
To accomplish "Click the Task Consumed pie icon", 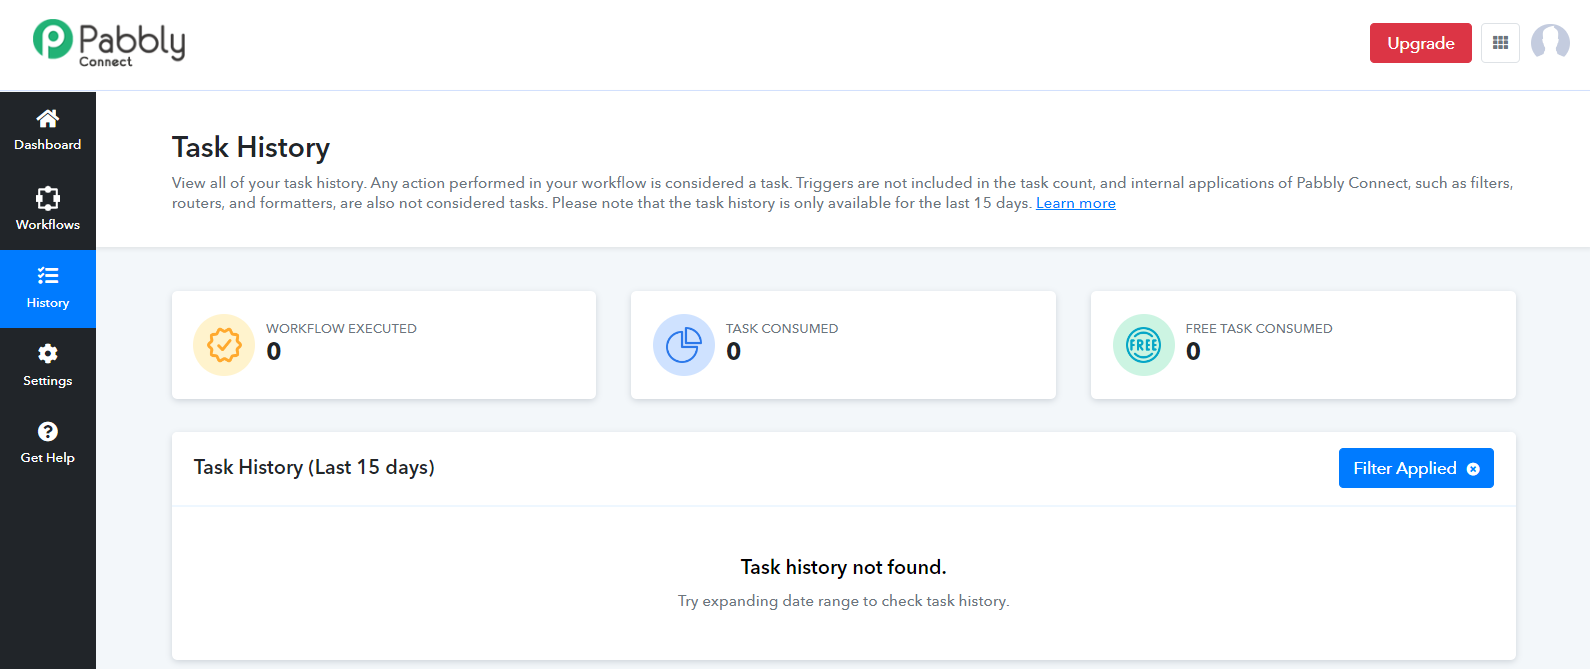I will tap(684, 345).
